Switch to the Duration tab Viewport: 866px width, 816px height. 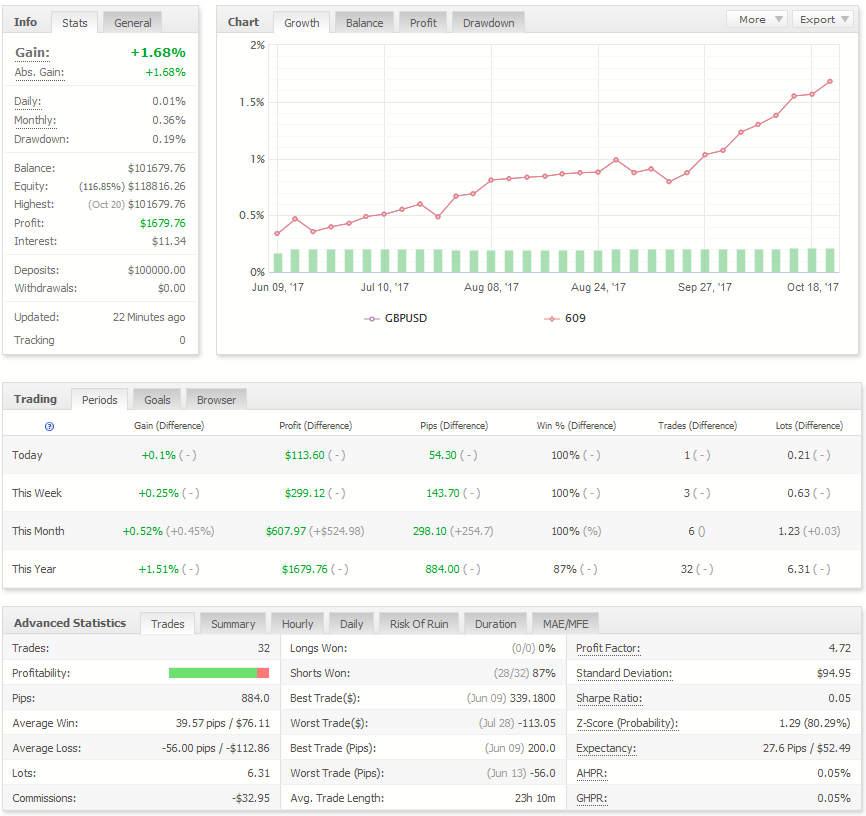pyautogui.click(x=495, y=624)
